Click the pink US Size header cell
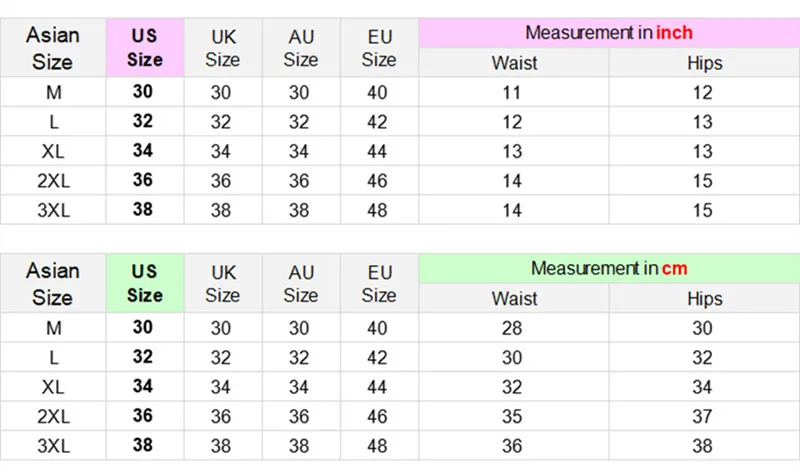The height and width of the screenshot is (474, 800). tap(145, 47)
